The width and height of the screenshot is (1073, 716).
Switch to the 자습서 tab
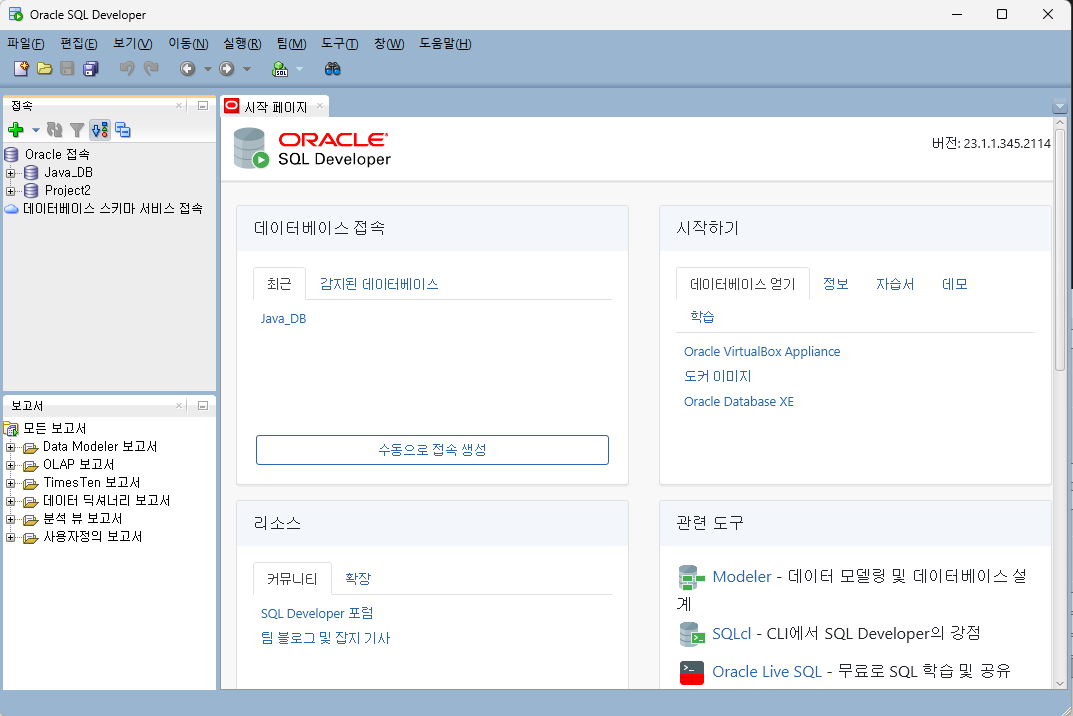[x=895, y=284]
